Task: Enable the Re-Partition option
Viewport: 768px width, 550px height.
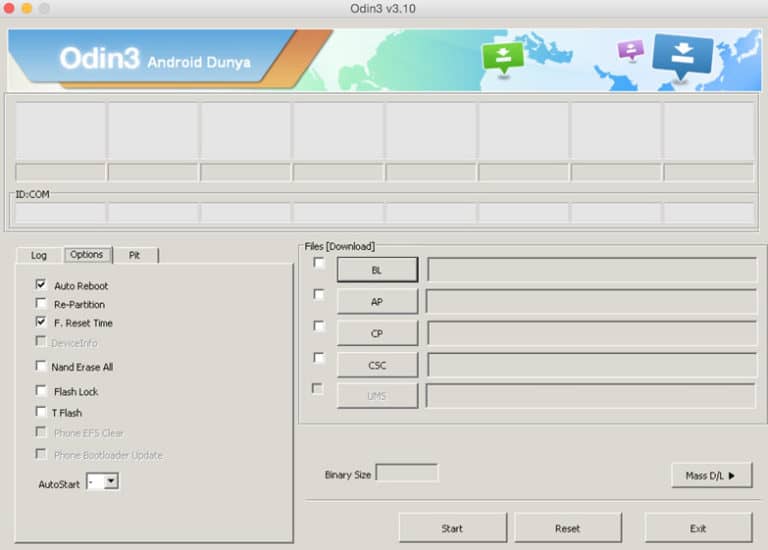Action: click(x=41, y=304)
